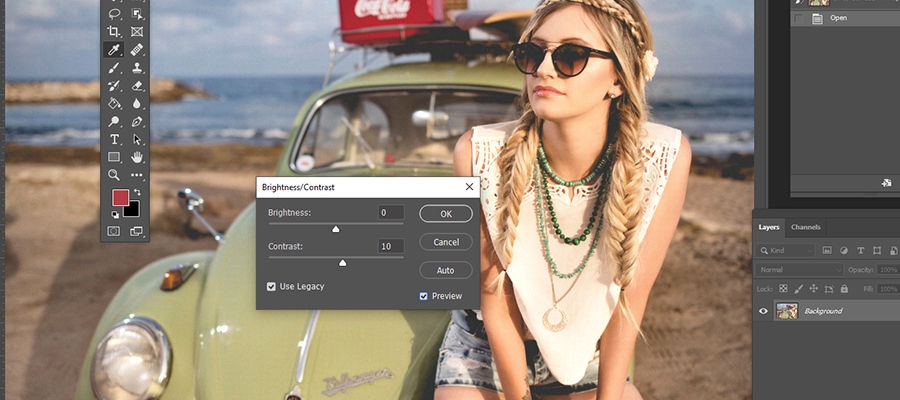Select the Background layer name

(x=823, y=311)
